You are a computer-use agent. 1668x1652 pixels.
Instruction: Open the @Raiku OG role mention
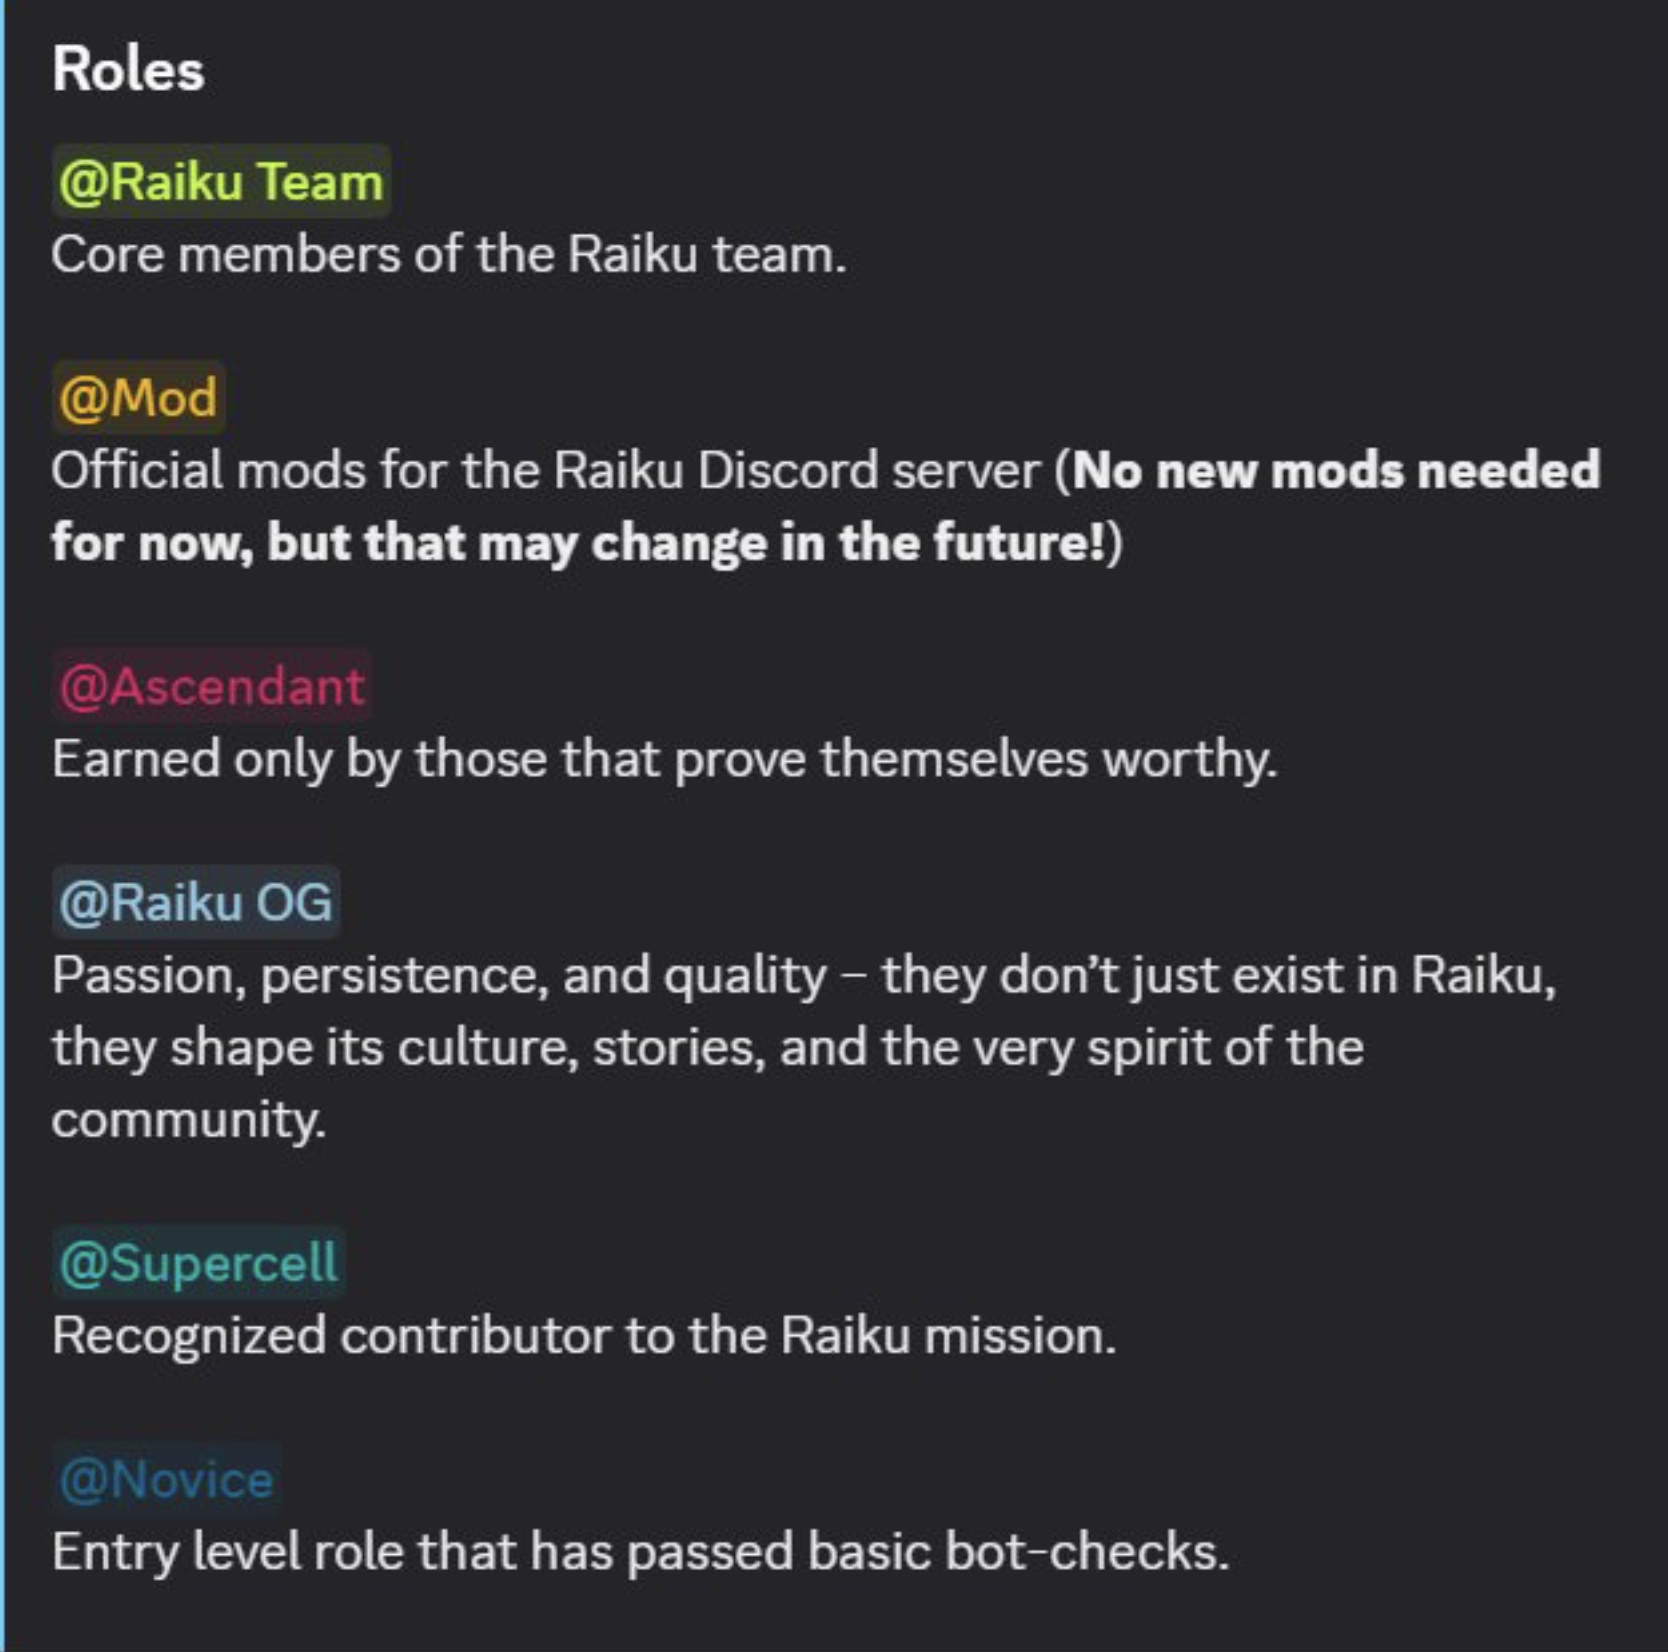[x=195, y=902]
